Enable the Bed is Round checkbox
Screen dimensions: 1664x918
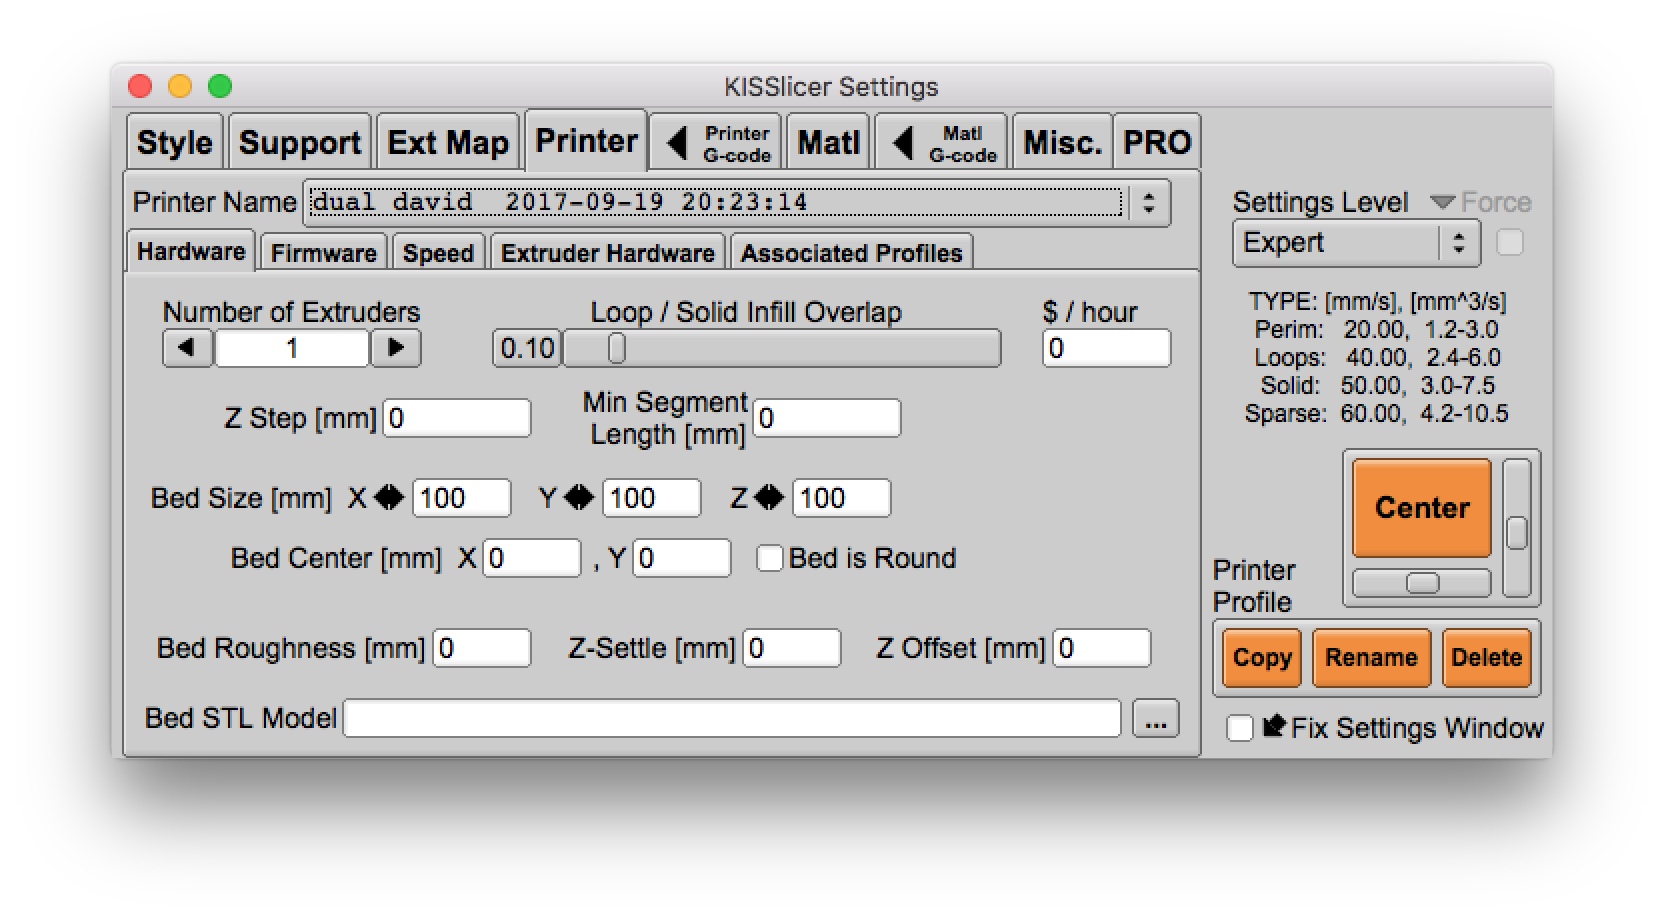coord(769,558)
